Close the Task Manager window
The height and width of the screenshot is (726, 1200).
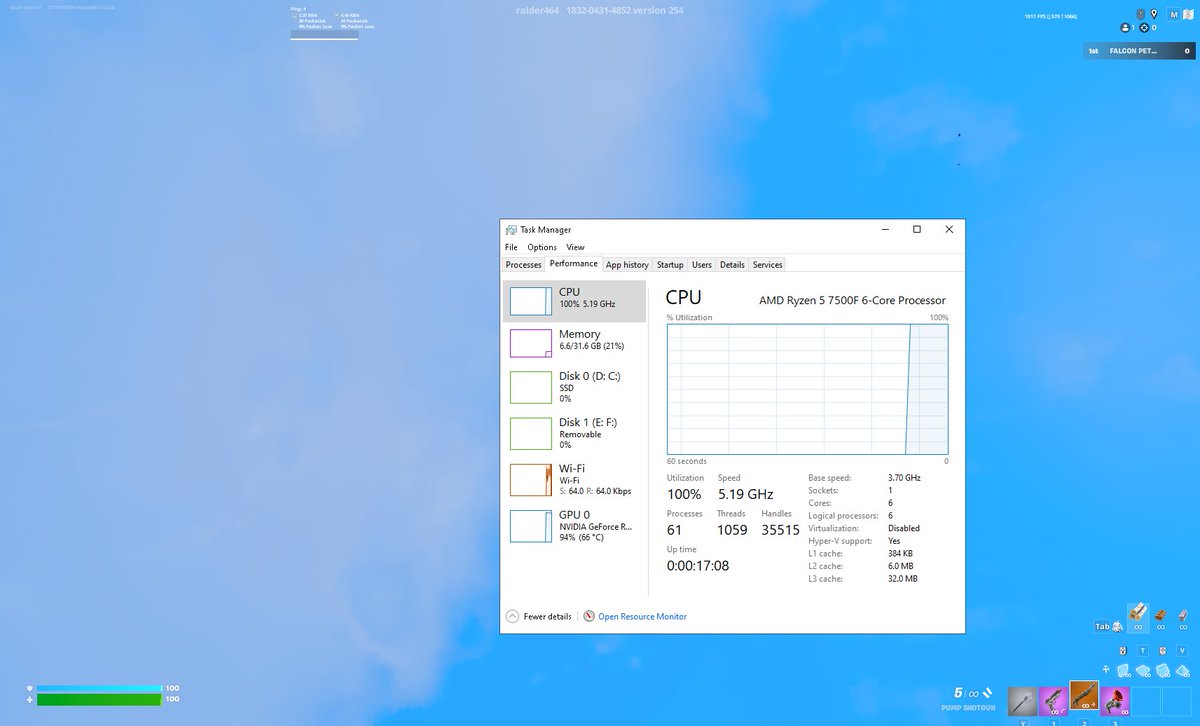(949, 229)
